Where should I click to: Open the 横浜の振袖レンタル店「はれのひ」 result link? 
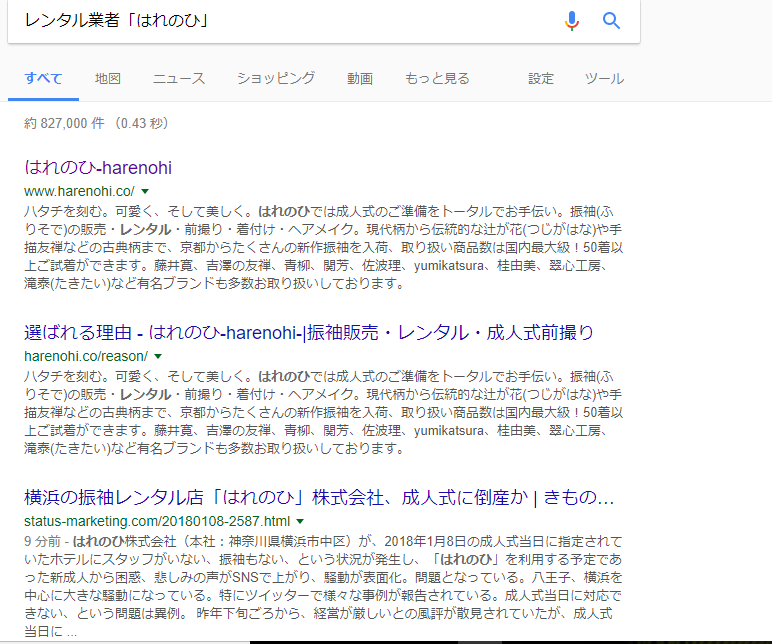coord(319,498)
